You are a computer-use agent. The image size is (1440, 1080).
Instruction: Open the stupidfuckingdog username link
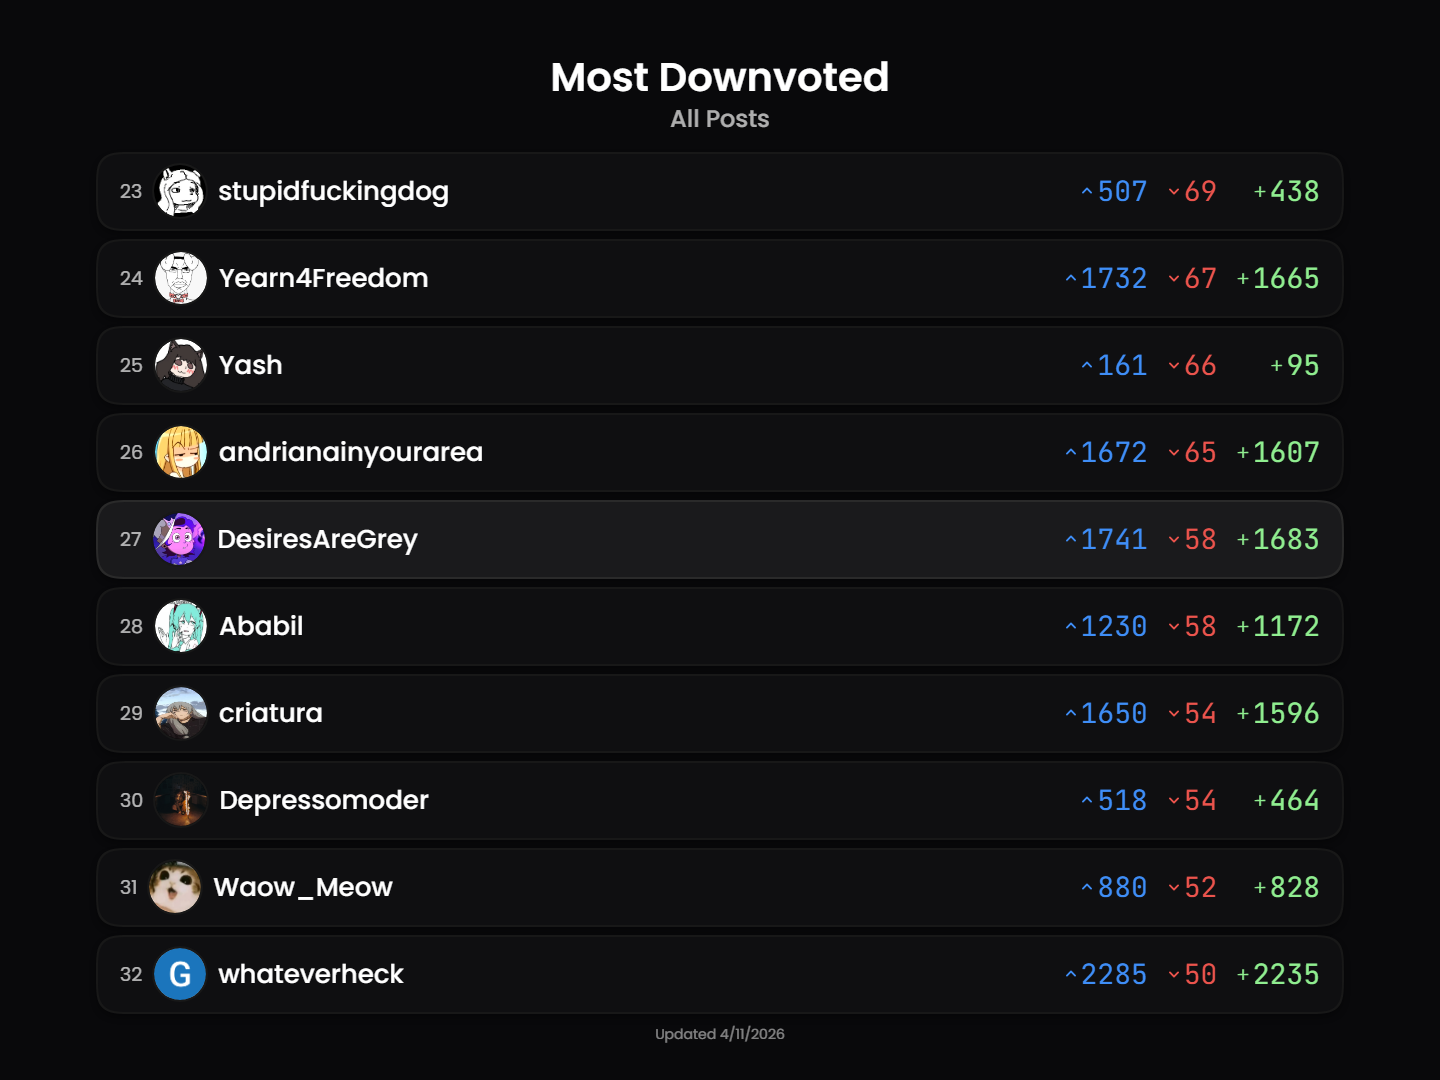coord(333,191)
